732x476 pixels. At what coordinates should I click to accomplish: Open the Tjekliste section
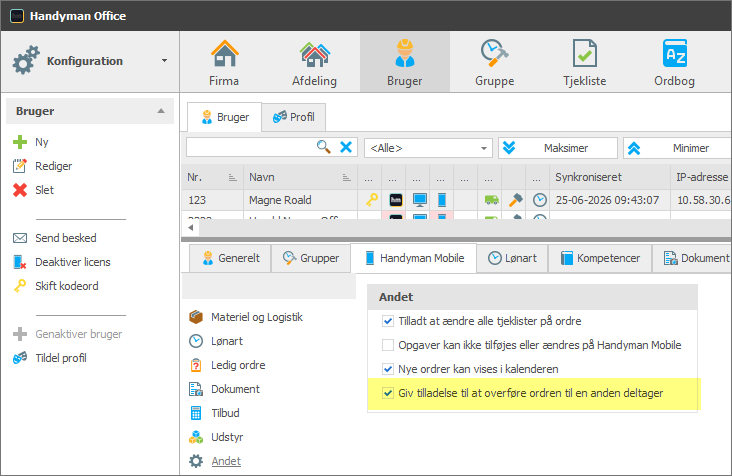(x=584, y=63)
